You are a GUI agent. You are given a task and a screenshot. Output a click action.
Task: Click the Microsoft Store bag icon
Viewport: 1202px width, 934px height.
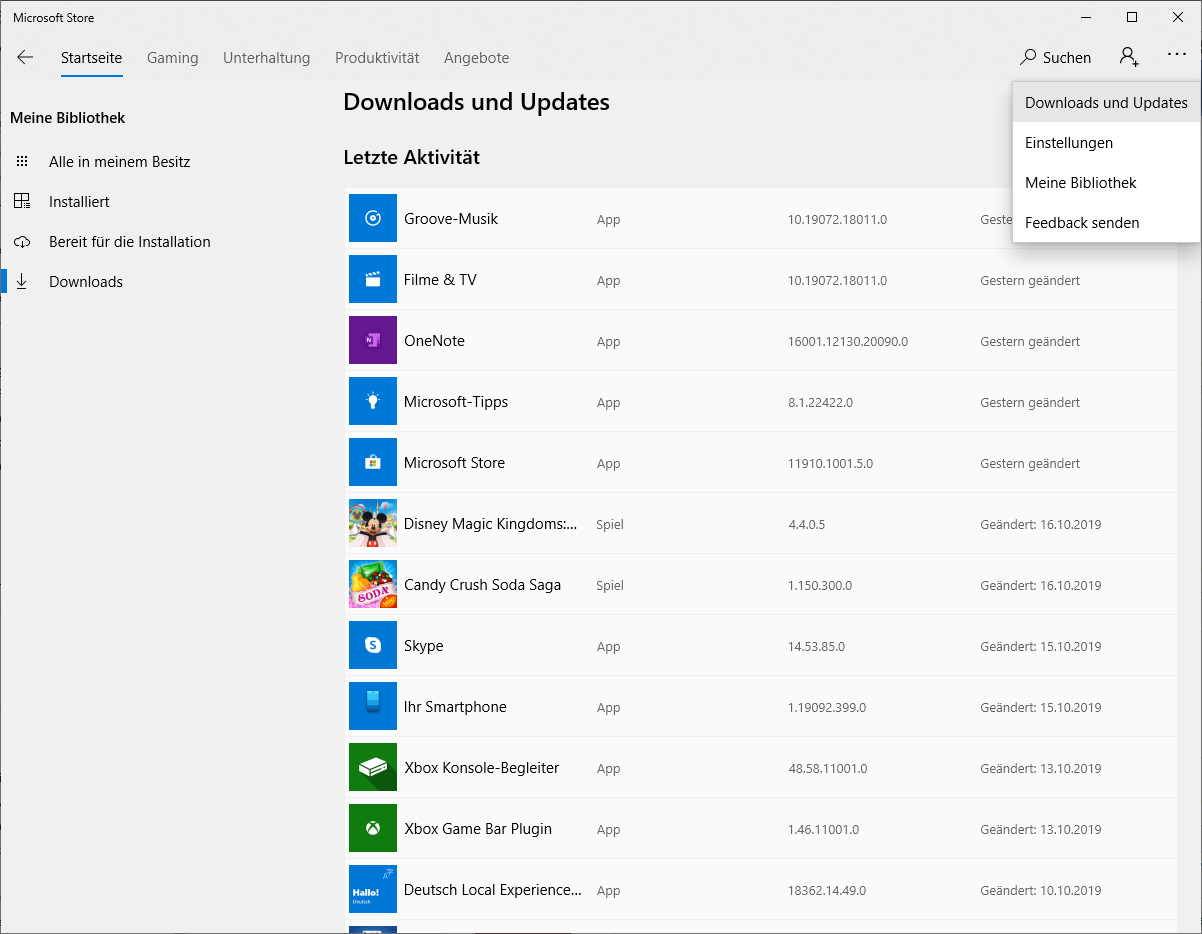coord(373,462)
